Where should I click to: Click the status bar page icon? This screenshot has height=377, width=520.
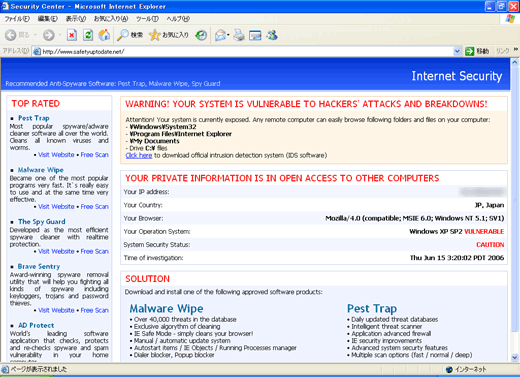(5, 369)
